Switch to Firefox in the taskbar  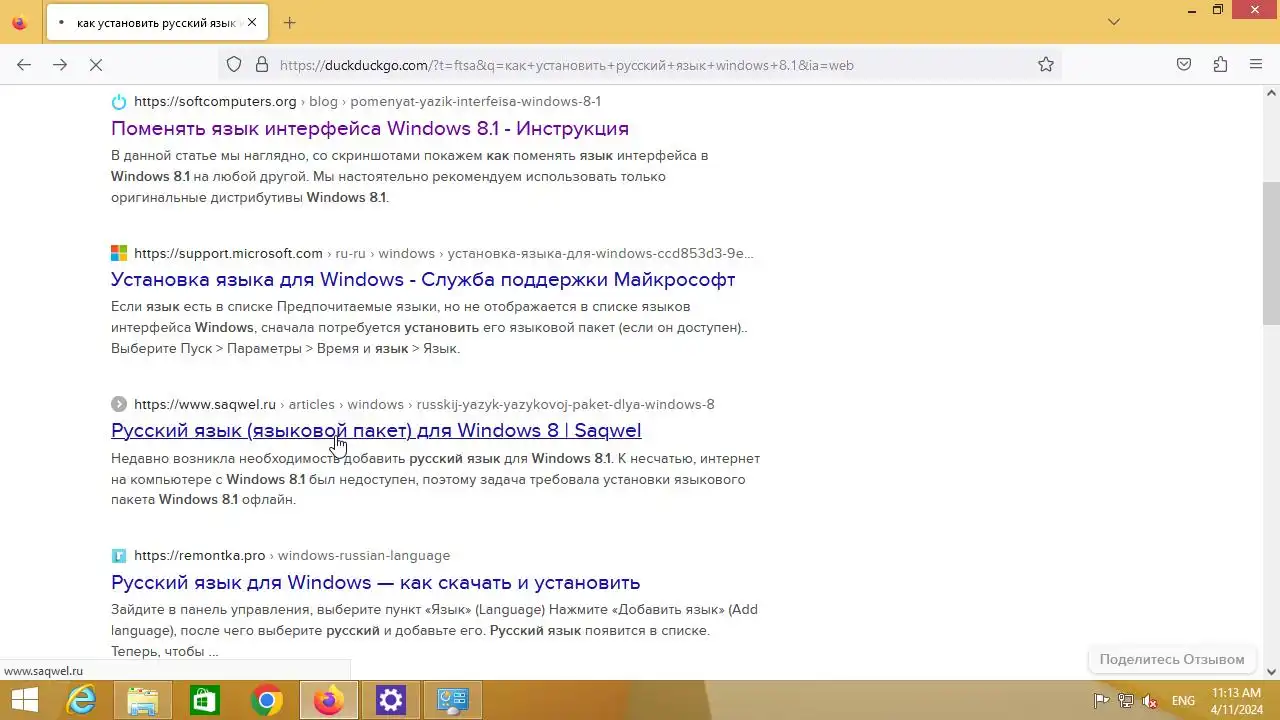click(329, 701)
